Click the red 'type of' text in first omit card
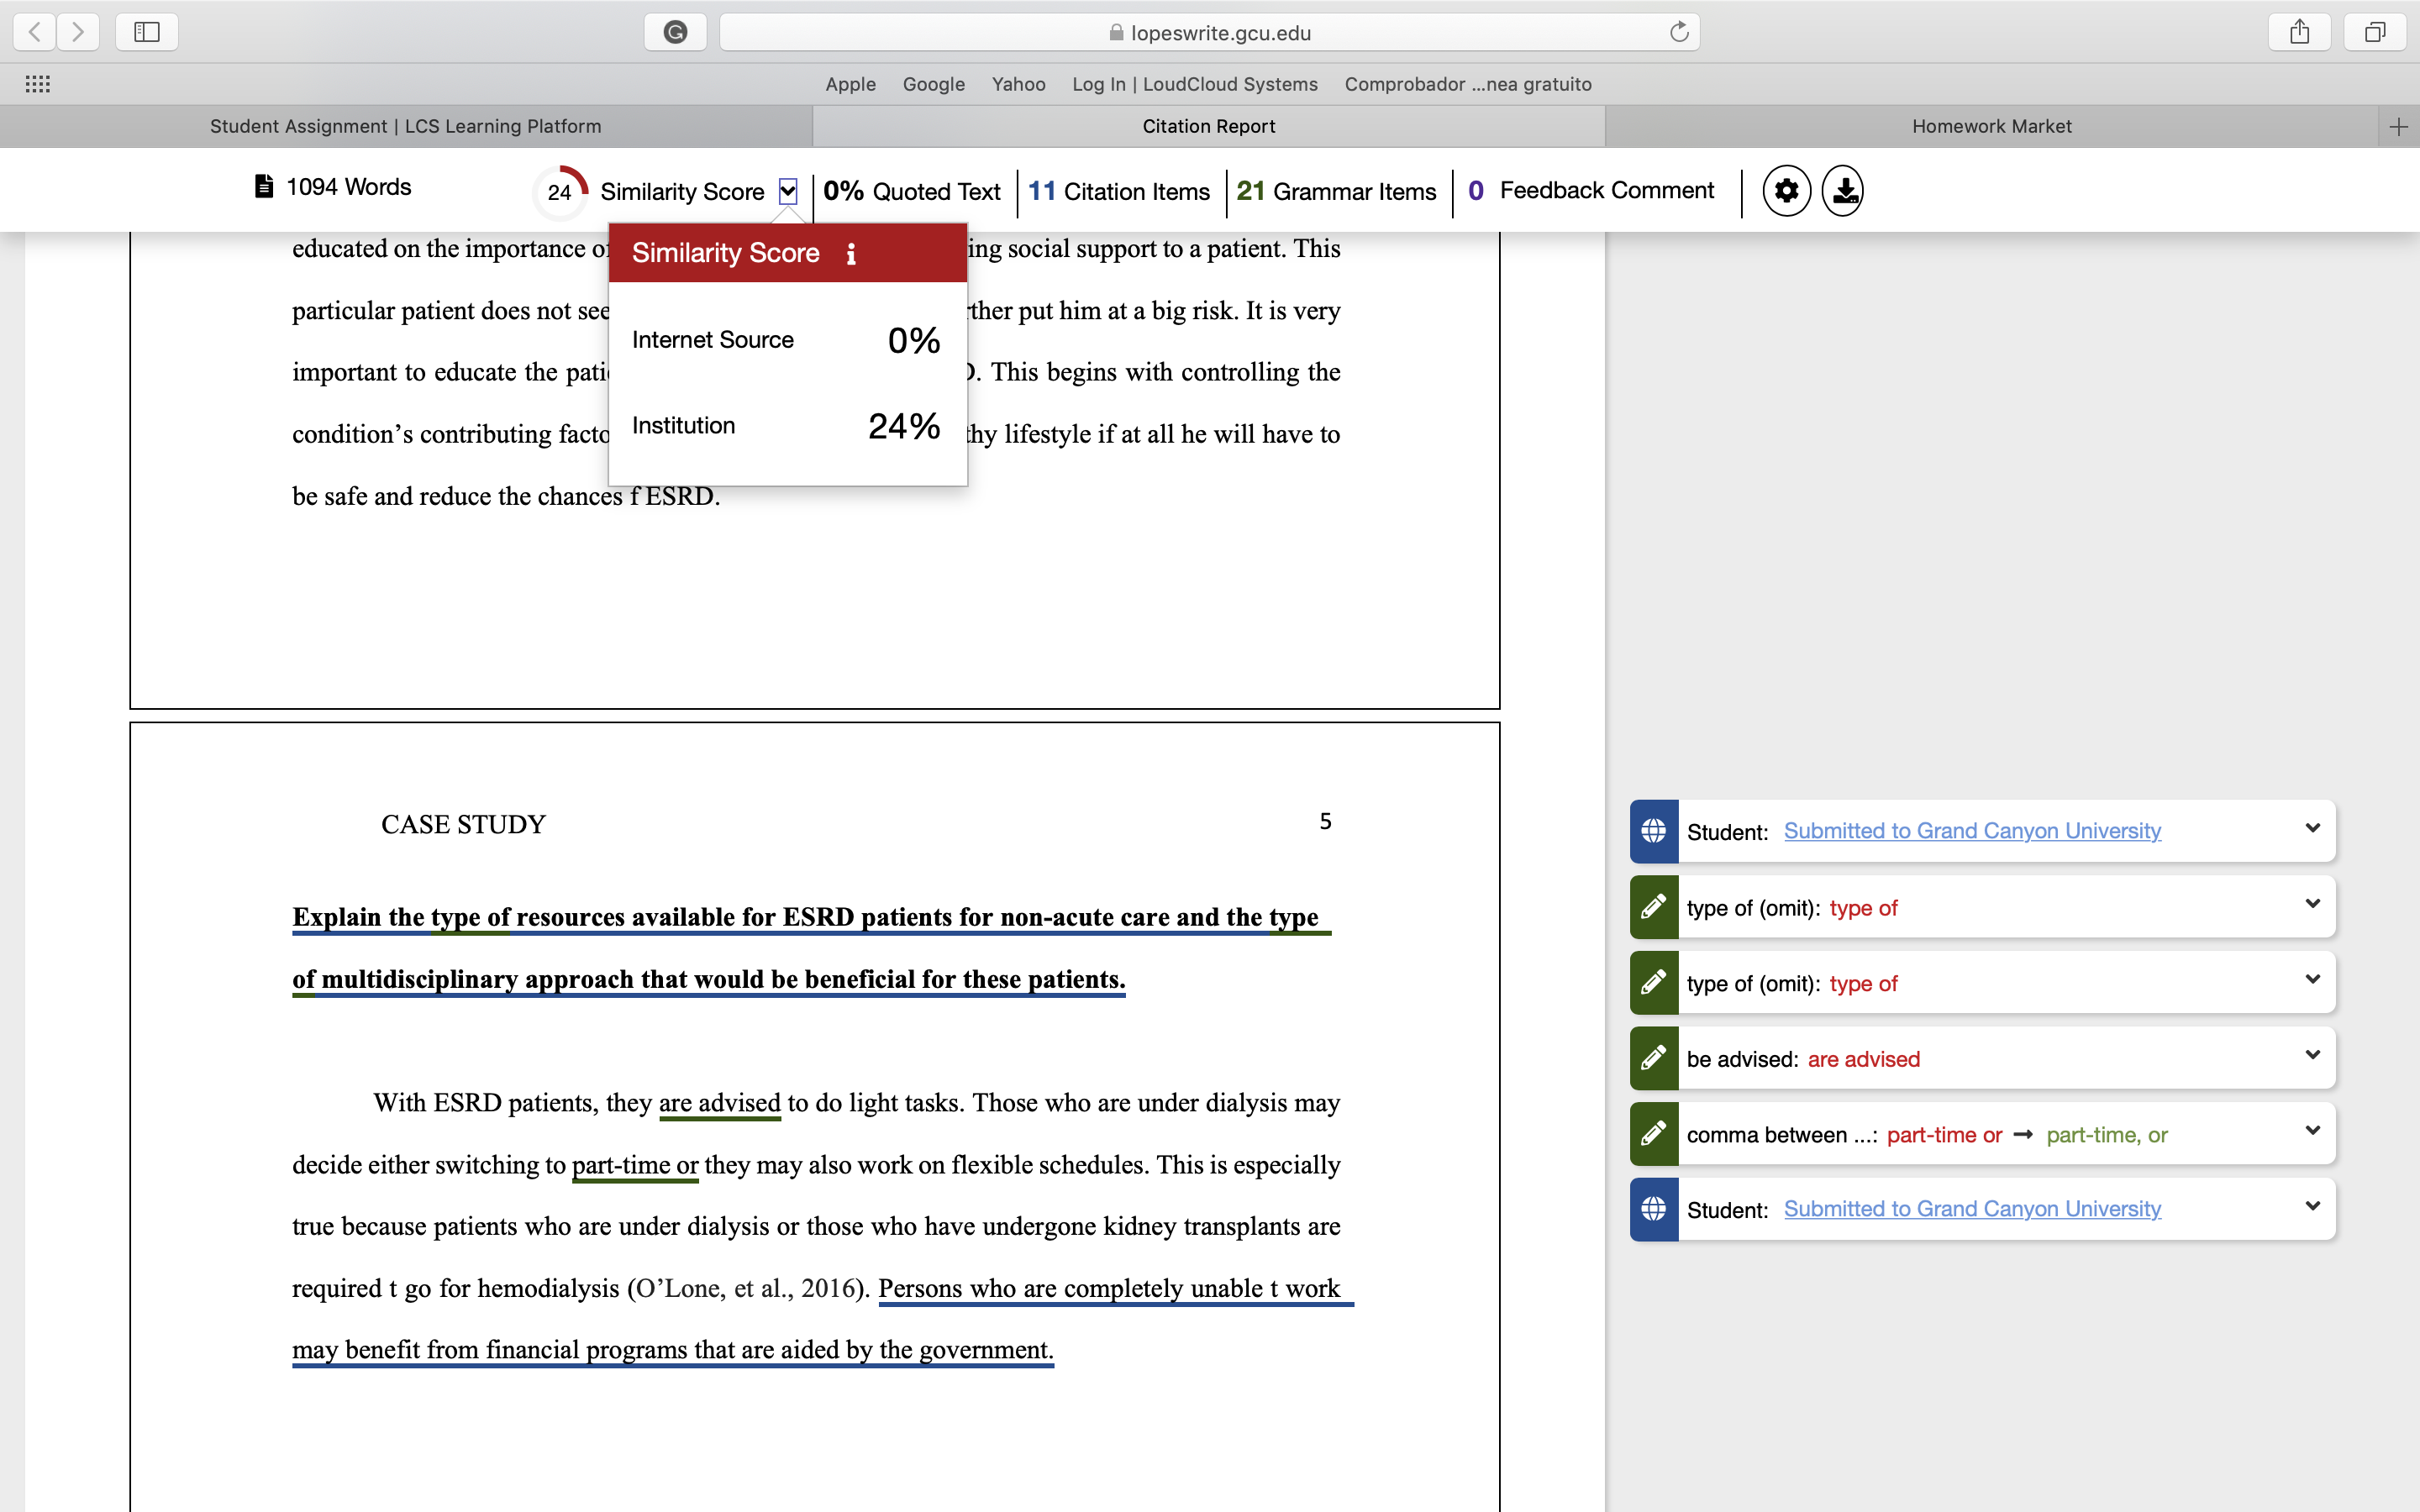 click(x=1863, y=908)
